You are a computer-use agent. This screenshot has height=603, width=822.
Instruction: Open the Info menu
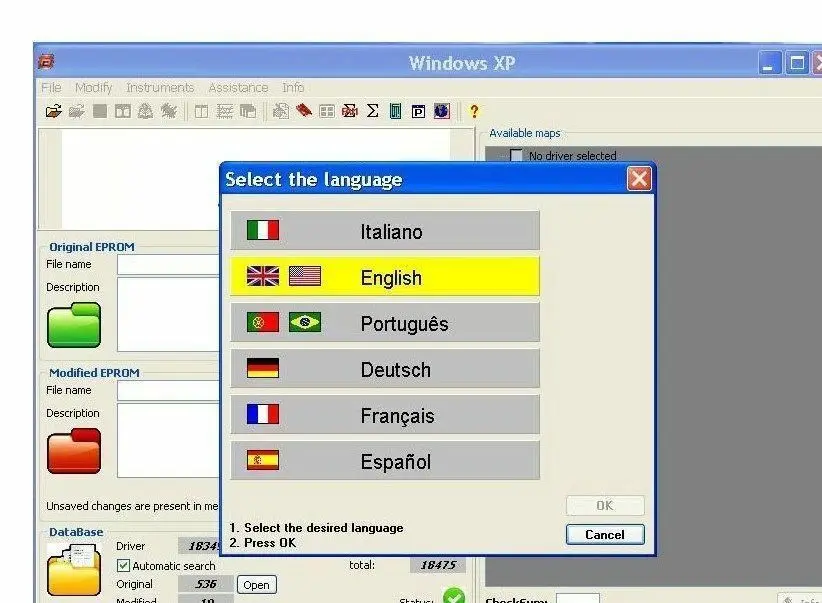(293, 88)
